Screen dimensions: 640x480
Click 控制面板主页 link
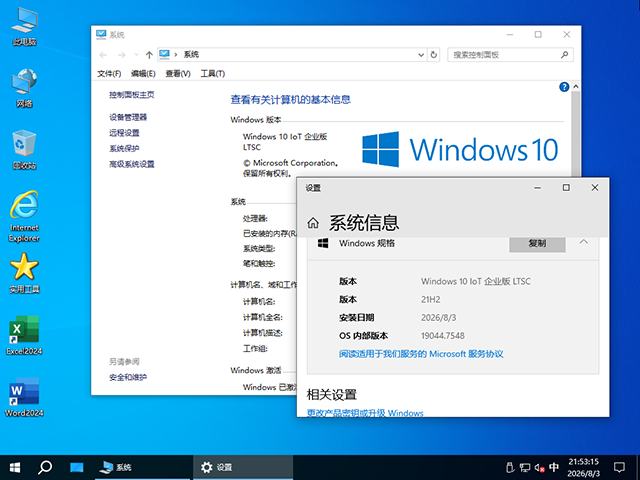click(132, 95)
